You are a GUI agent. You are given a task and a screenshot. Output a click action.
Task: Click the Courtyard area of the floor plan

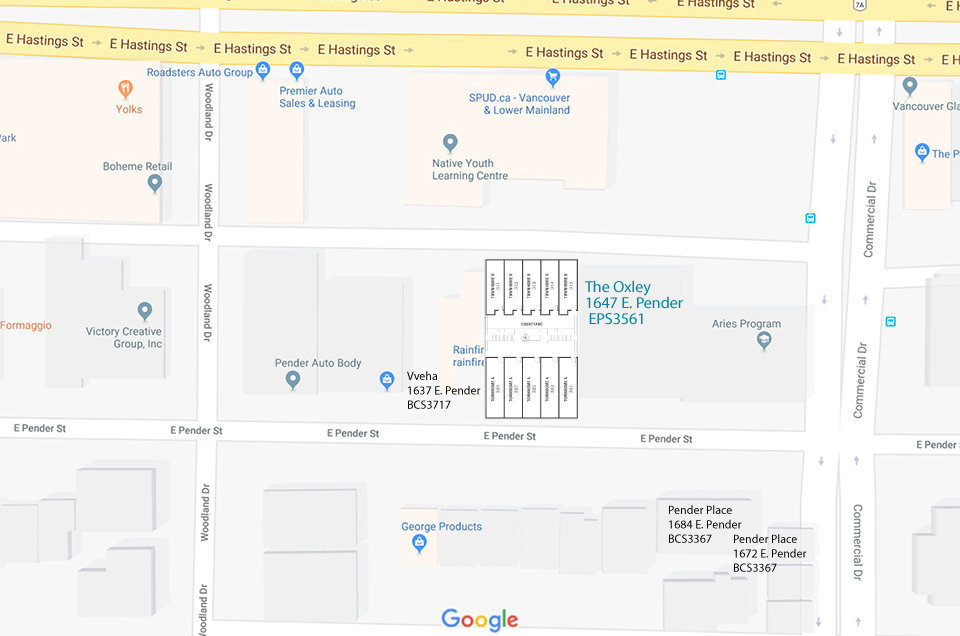coord(531,335)
